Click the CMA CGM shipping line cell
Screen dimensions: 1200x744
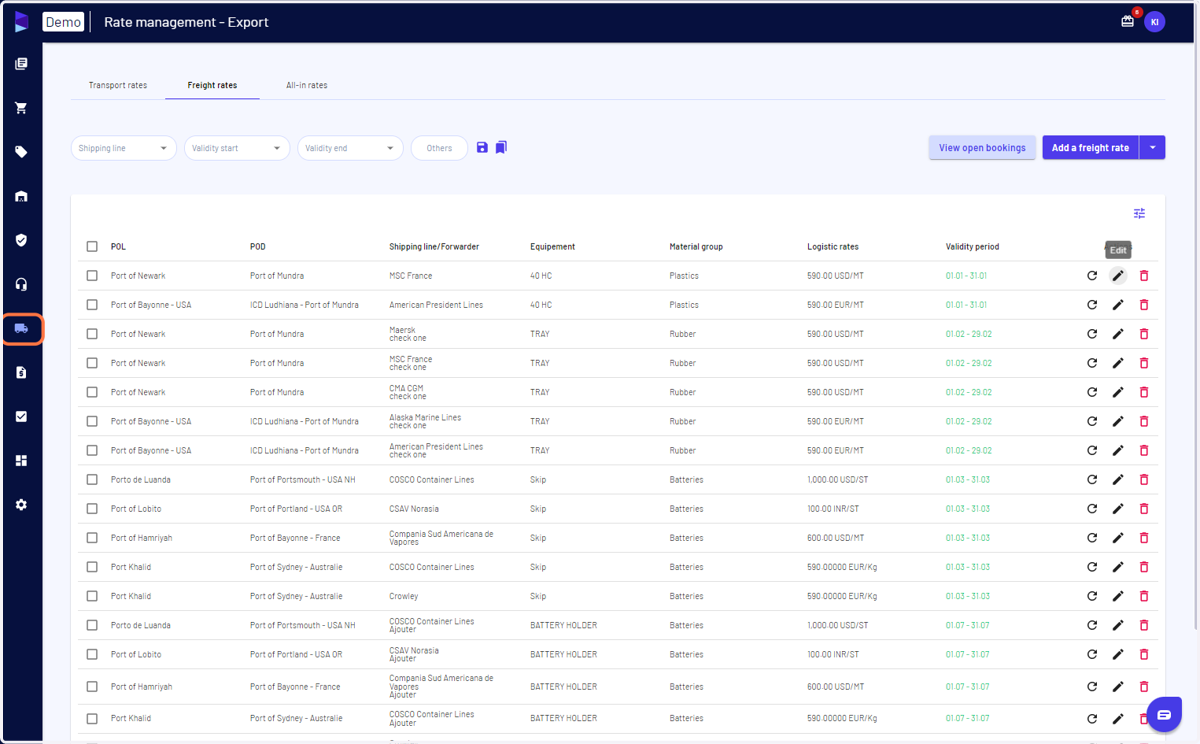[x=406, y=392]
